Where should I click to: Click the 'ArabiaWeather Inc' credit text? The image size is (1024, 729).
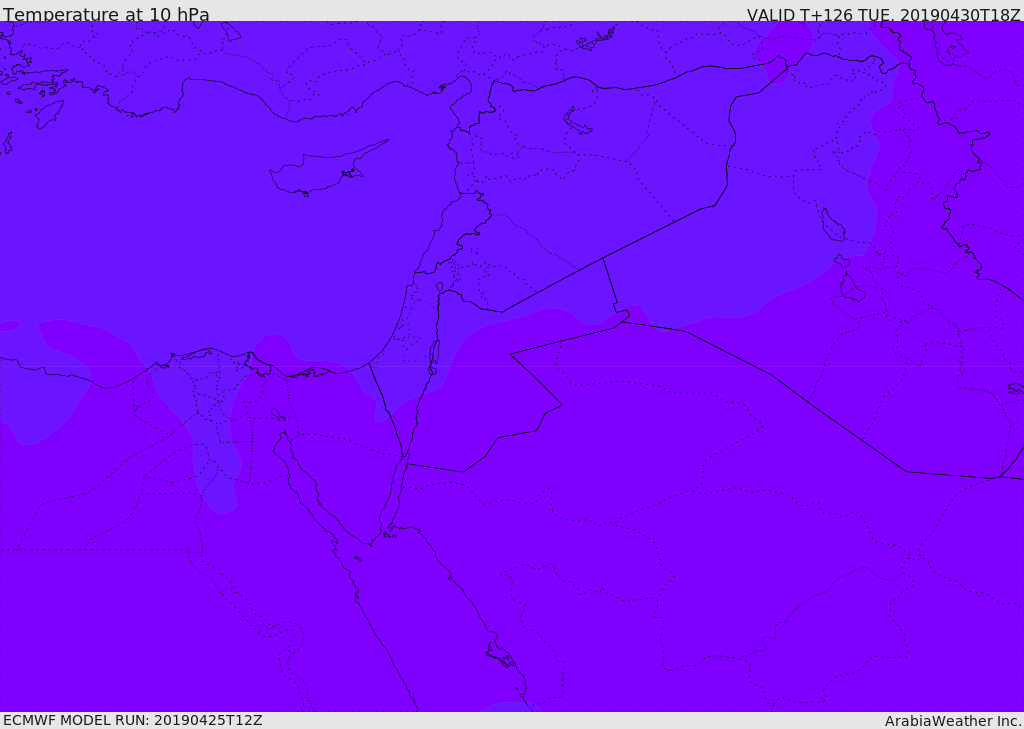click(x=953, y=721)
